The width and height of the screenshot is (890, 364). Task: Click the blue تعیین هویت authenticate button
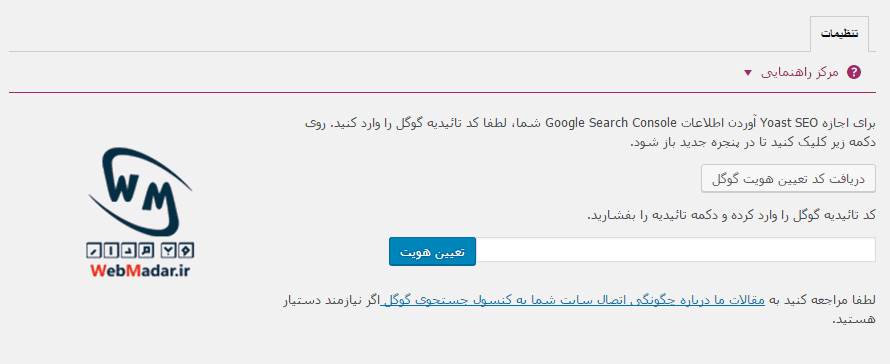coord(433,252)
